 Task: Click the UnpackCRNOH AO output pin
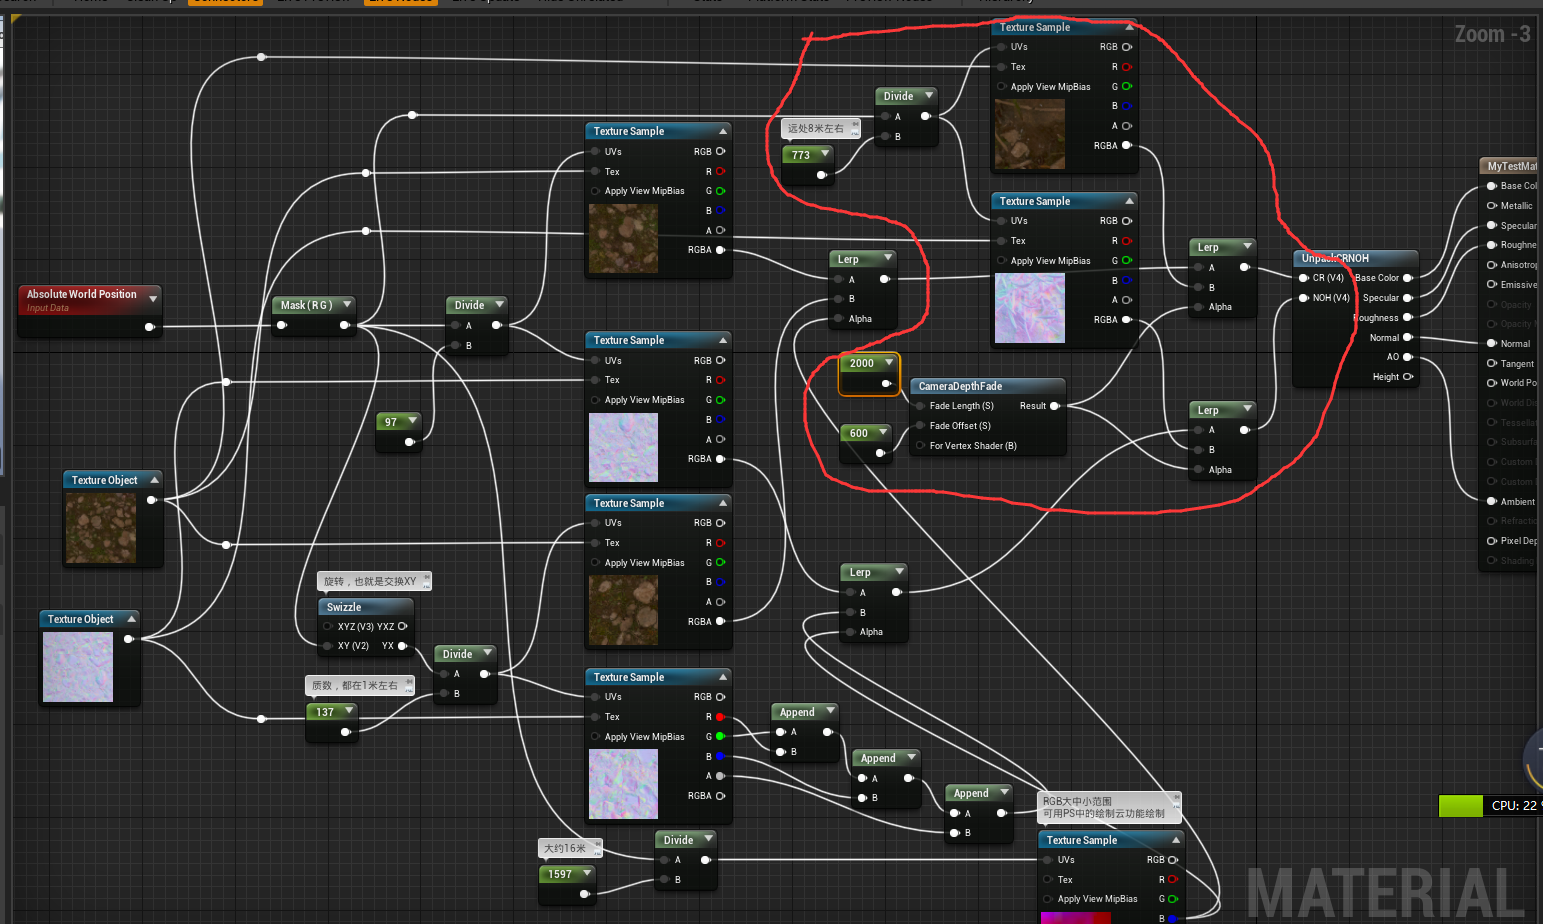click(x=1408, y=357)
